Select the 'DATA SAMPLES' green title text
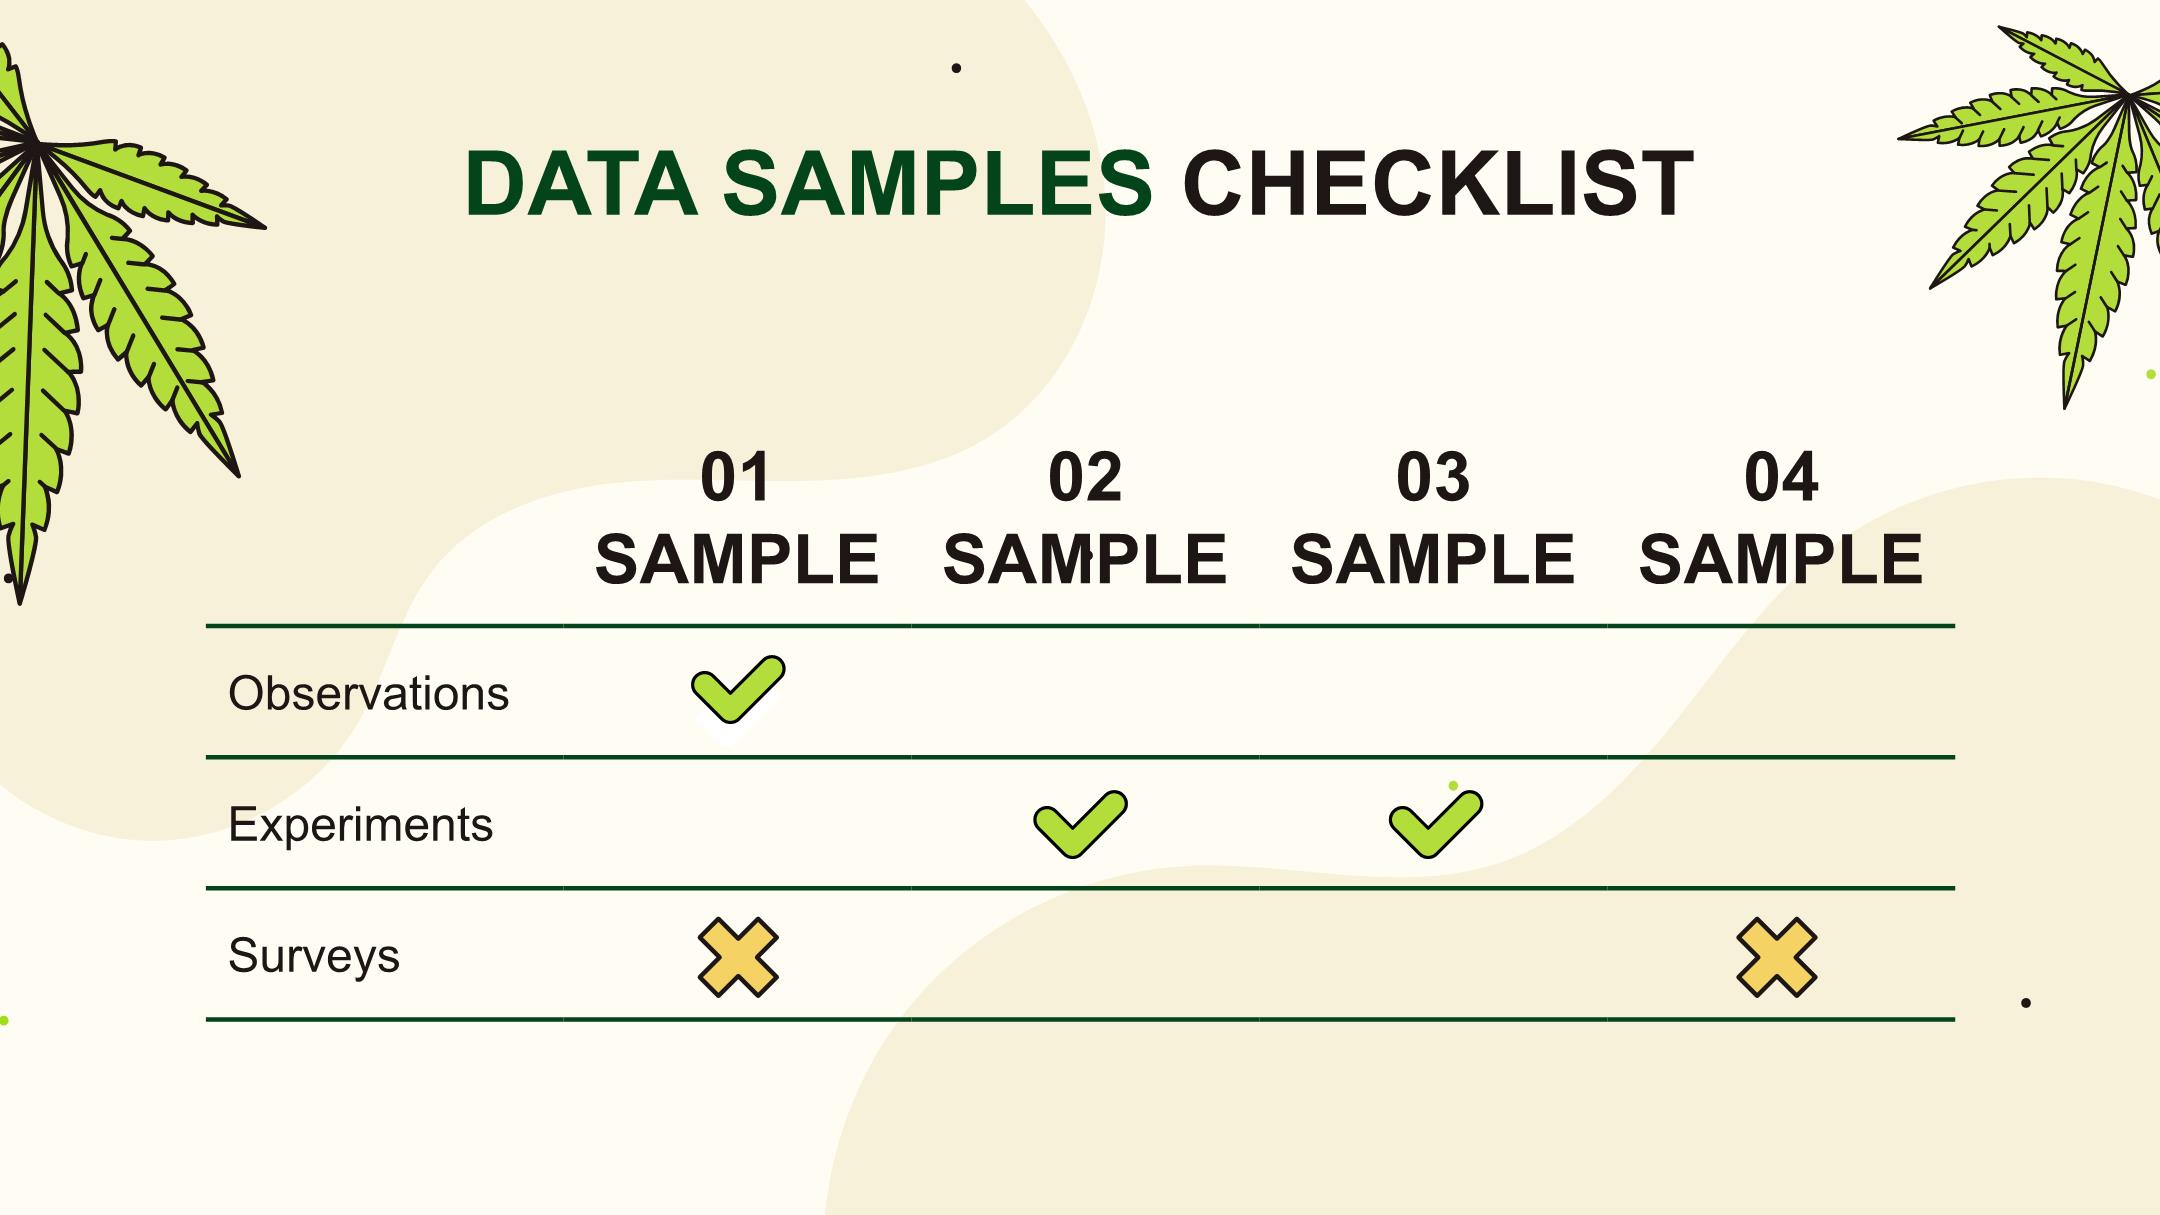Image resolution: width=2160 pixels, height=1215 pixels. pyautogui.click(x=808, y=184)
